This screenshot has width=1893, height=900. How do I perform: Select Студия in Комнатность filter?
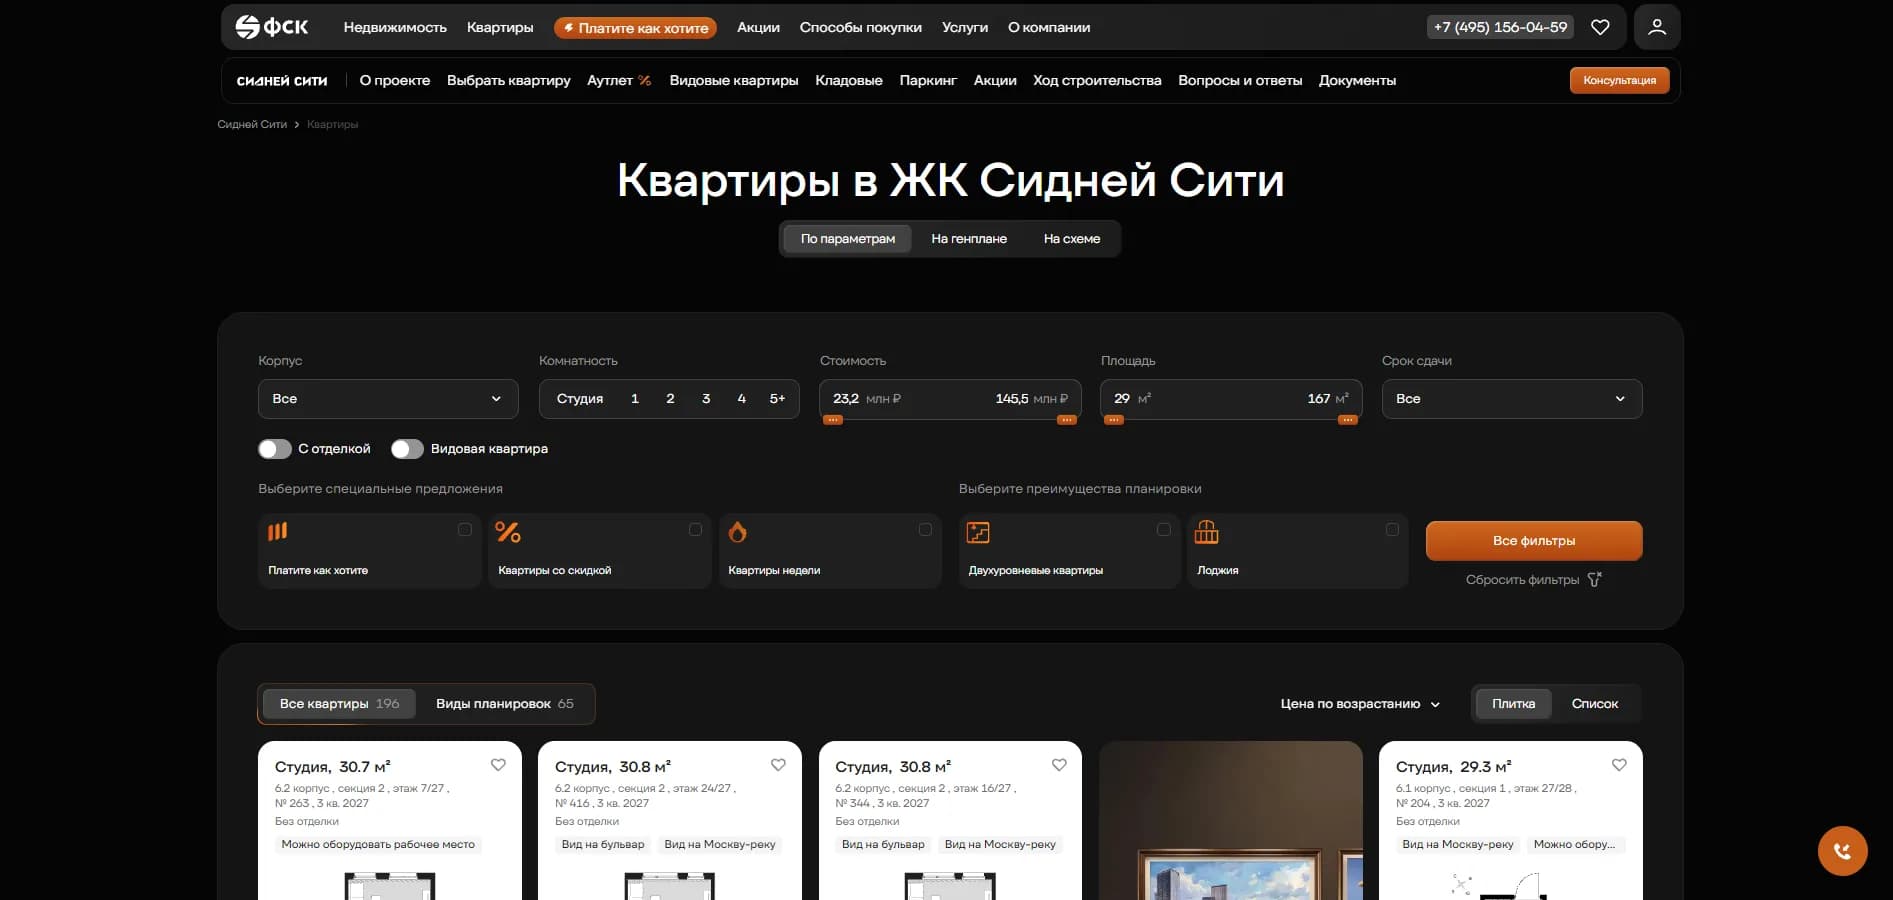click(x=580, y=399)
